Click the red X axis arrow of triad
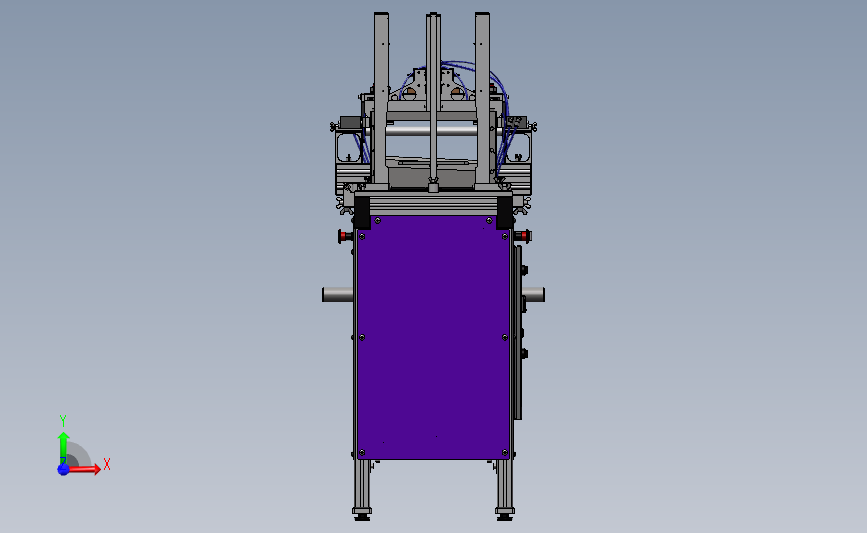867x533 pixels. (x=85, y=469)
